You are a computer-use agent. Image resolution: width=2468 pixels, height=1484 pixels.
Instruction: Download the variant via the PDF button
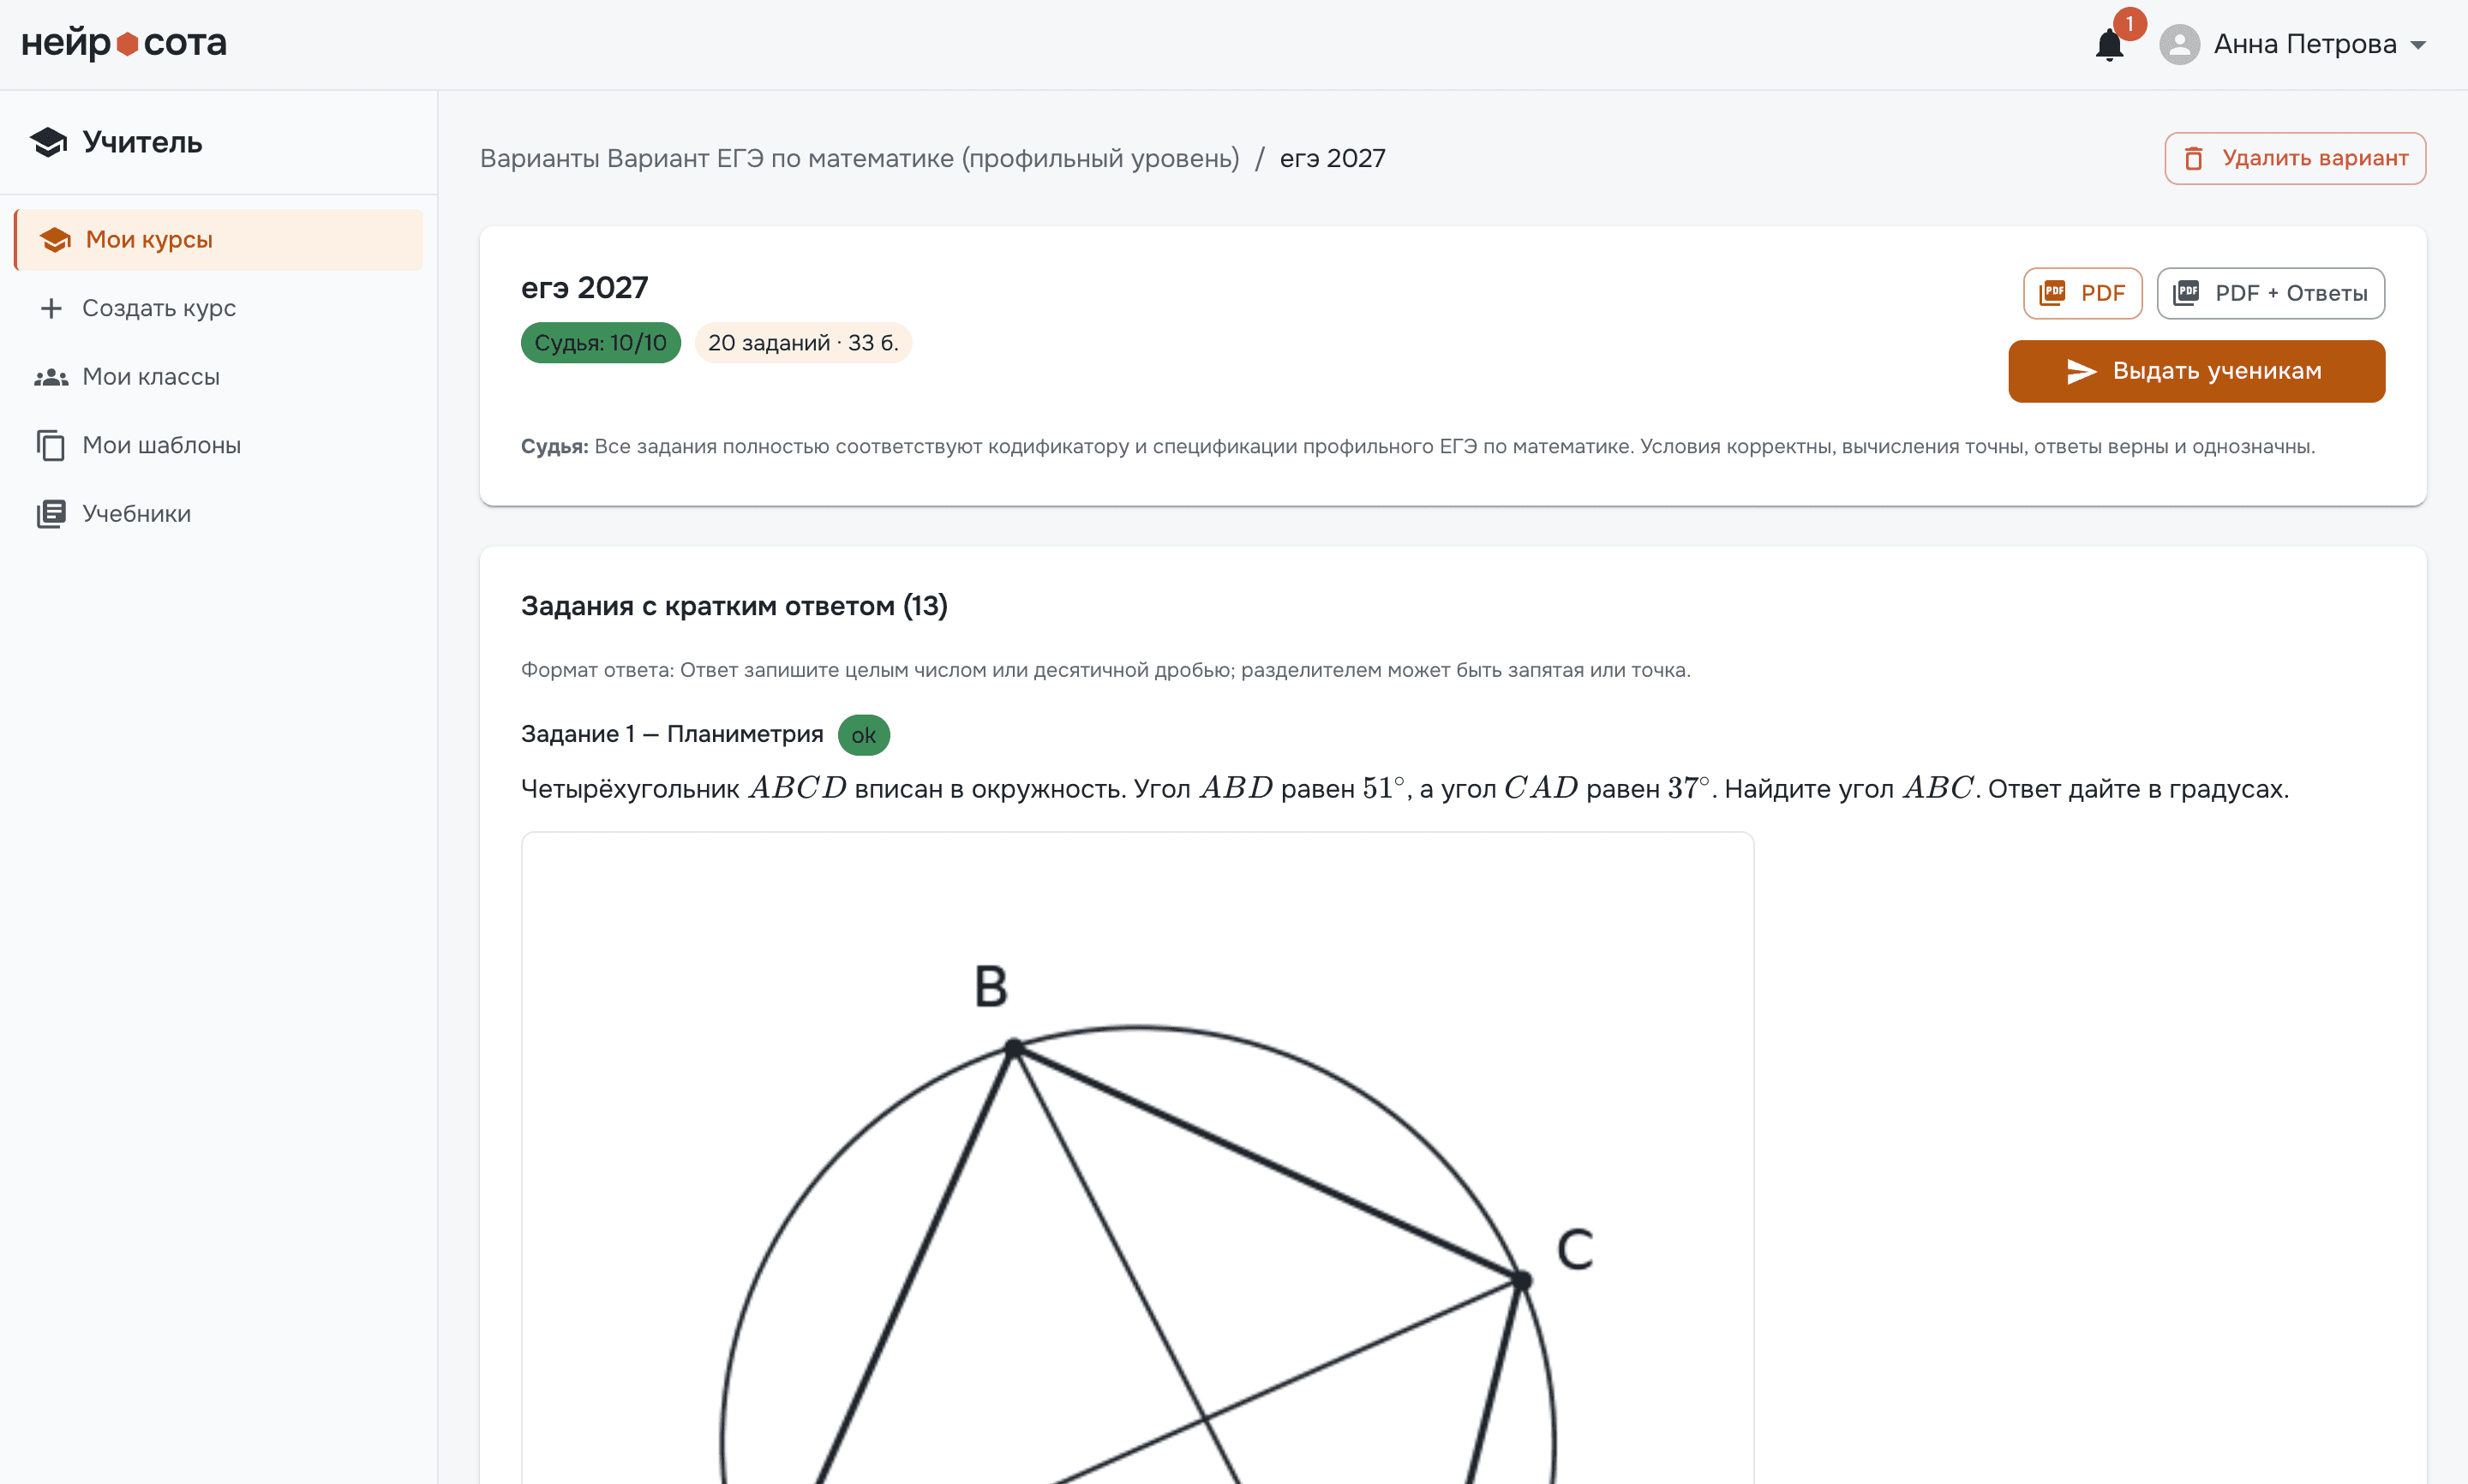tap(2082, 293)
